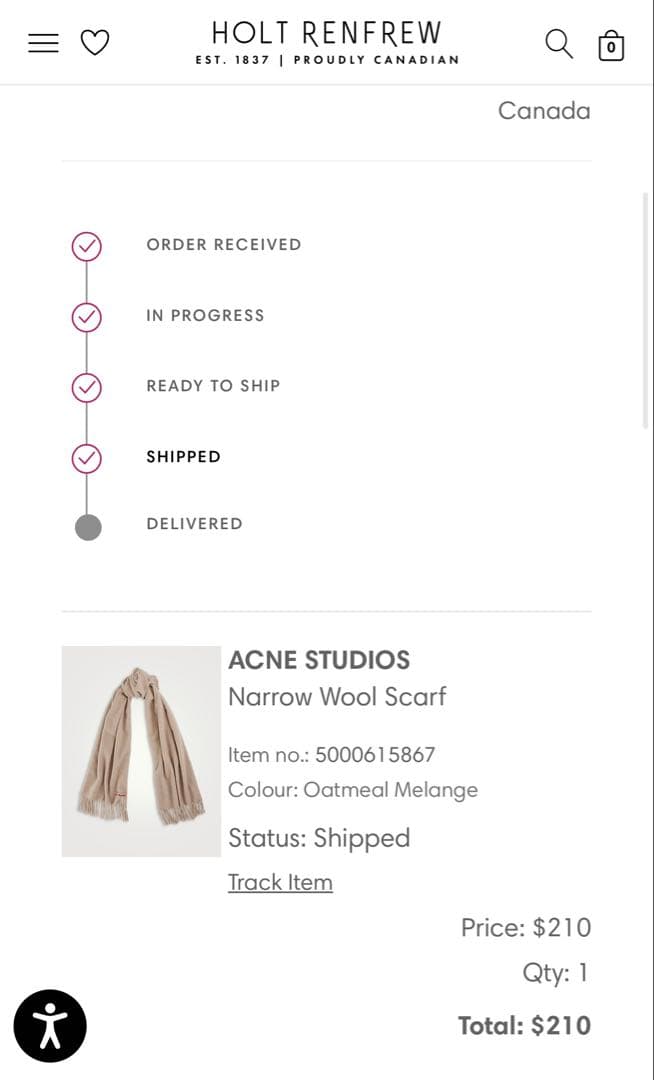654x1080 pixels.
Task: Open the wishlist heart icon
Action: [96, 42]
